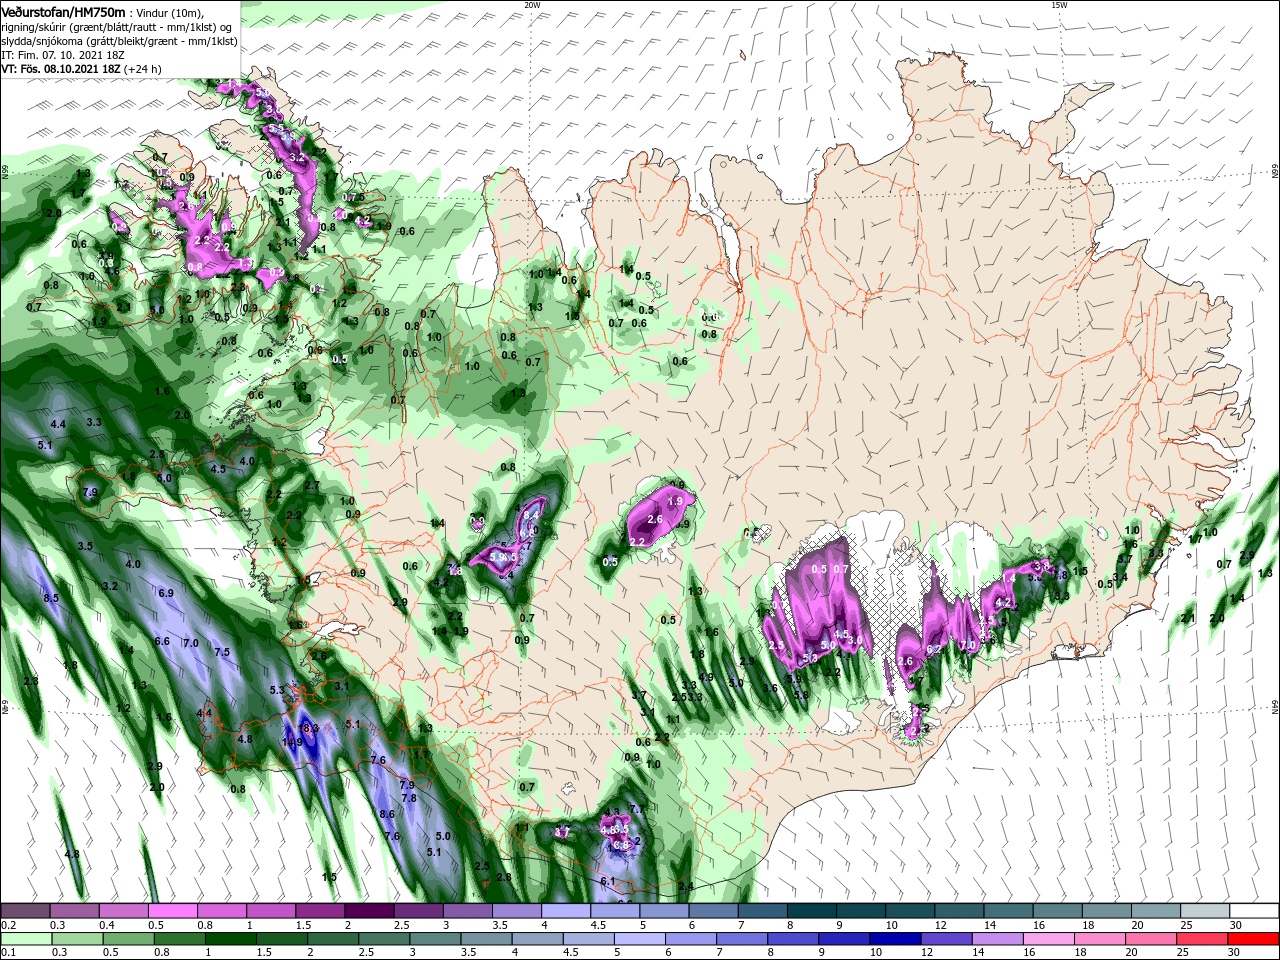Click the 2.7 precipitation value on the map

(x=312, y=485)
